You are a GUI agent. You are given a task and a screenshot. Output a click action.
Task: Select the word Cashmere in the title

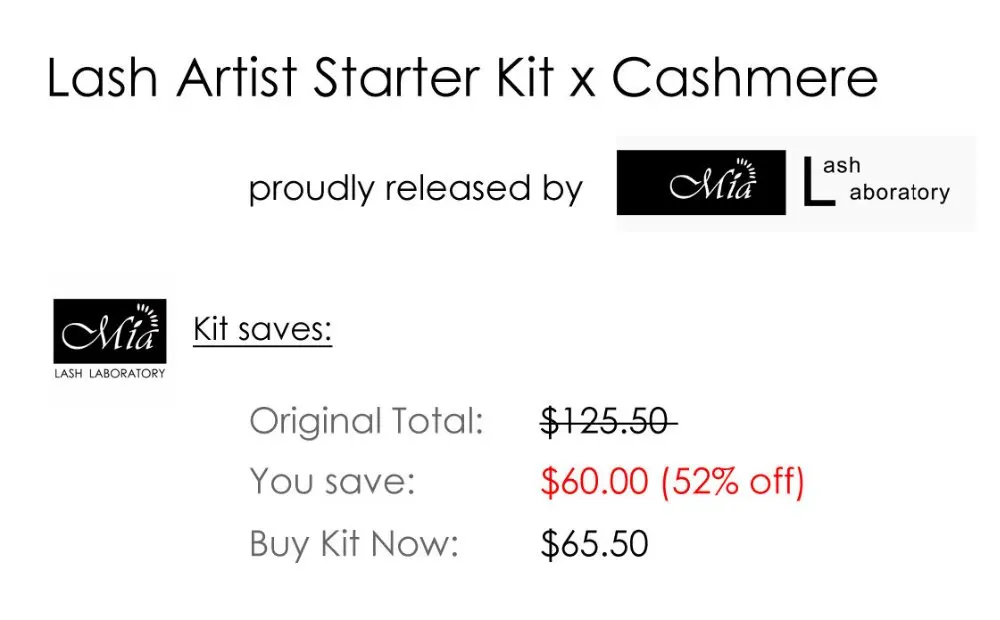pos(745,78)
